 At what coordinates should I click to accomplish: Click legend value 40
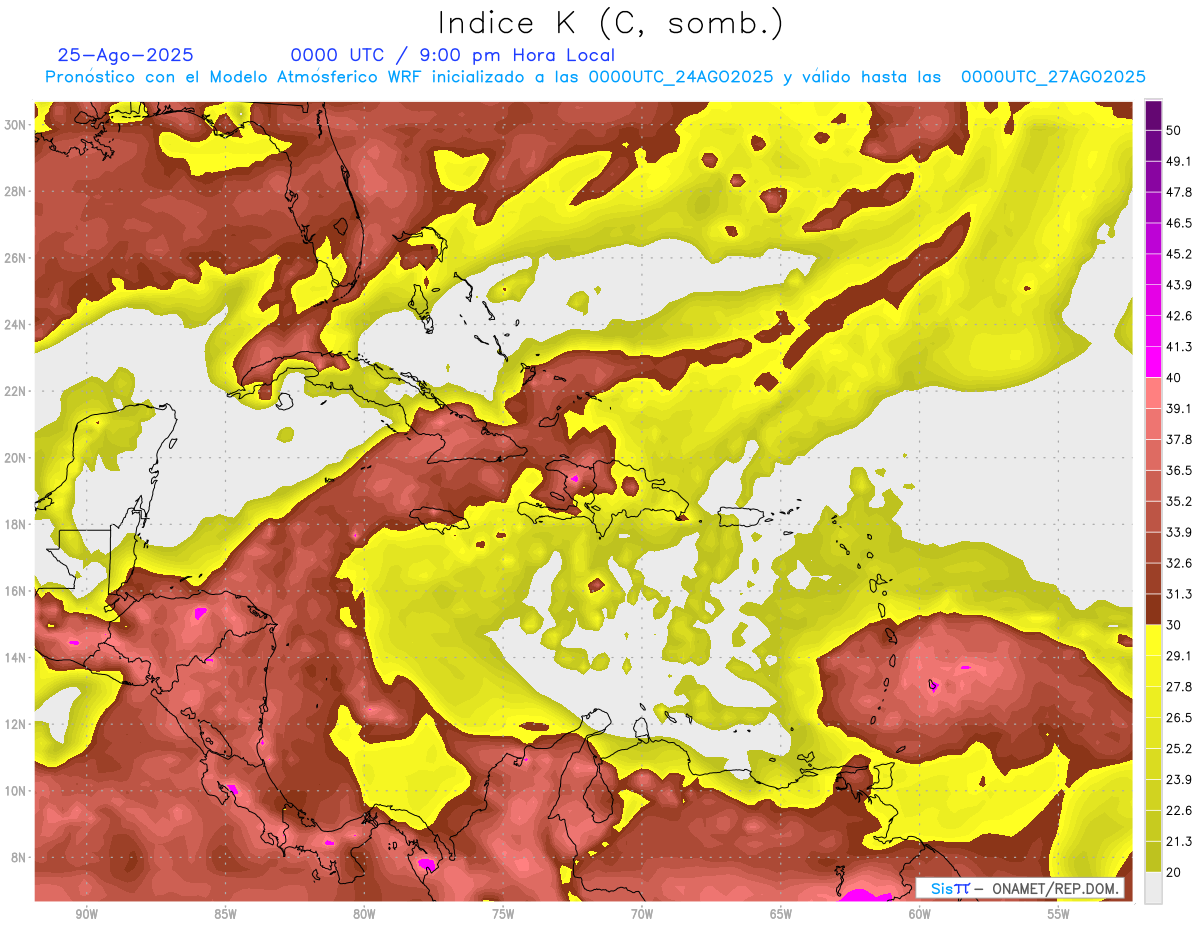click(x=1174, y=378)
